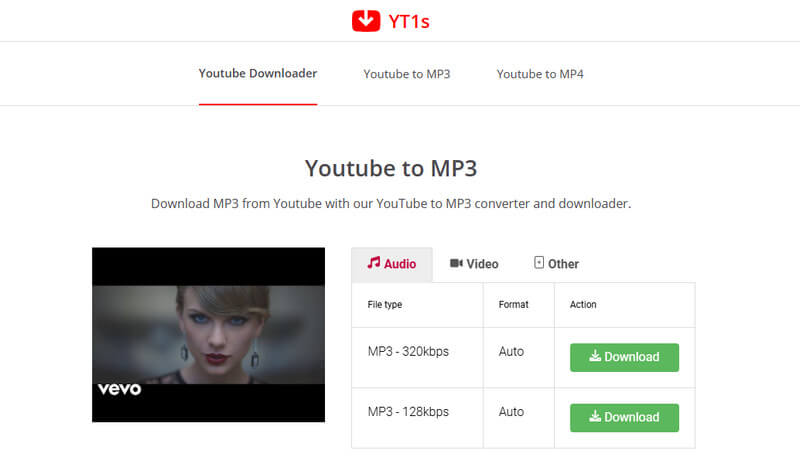Click the 'Download MP3 from Youtube' description text

pyautogui.click(x=391, y=203)
